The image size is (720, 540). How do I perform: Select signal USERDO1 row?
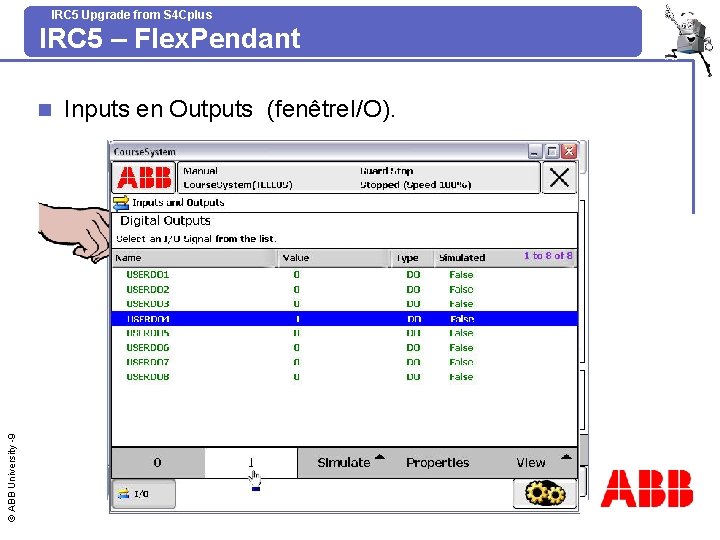click(344, 275)
